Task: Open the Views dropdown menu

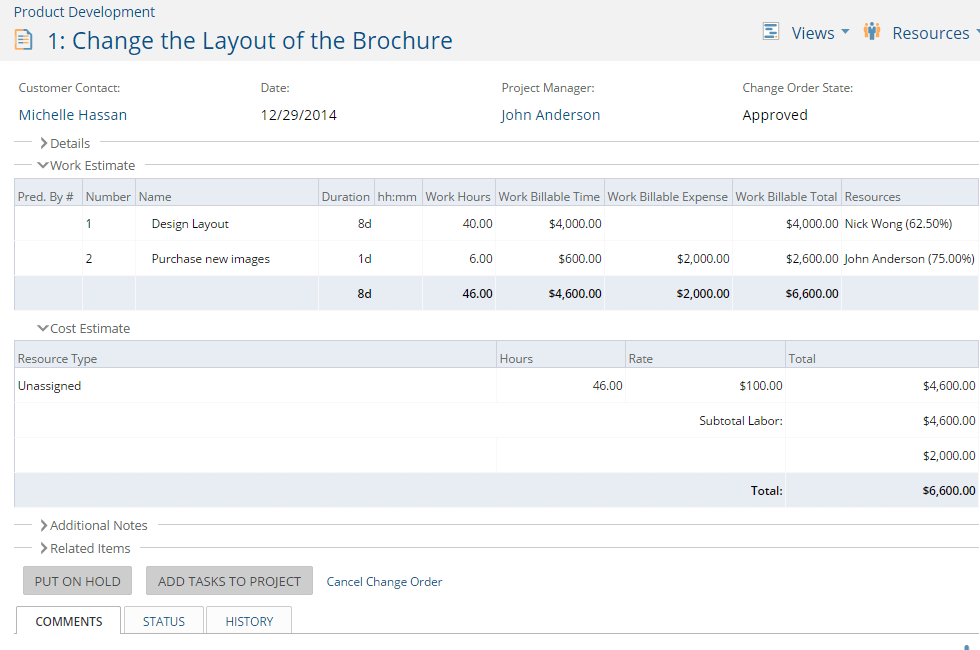Action: [820, 33]
